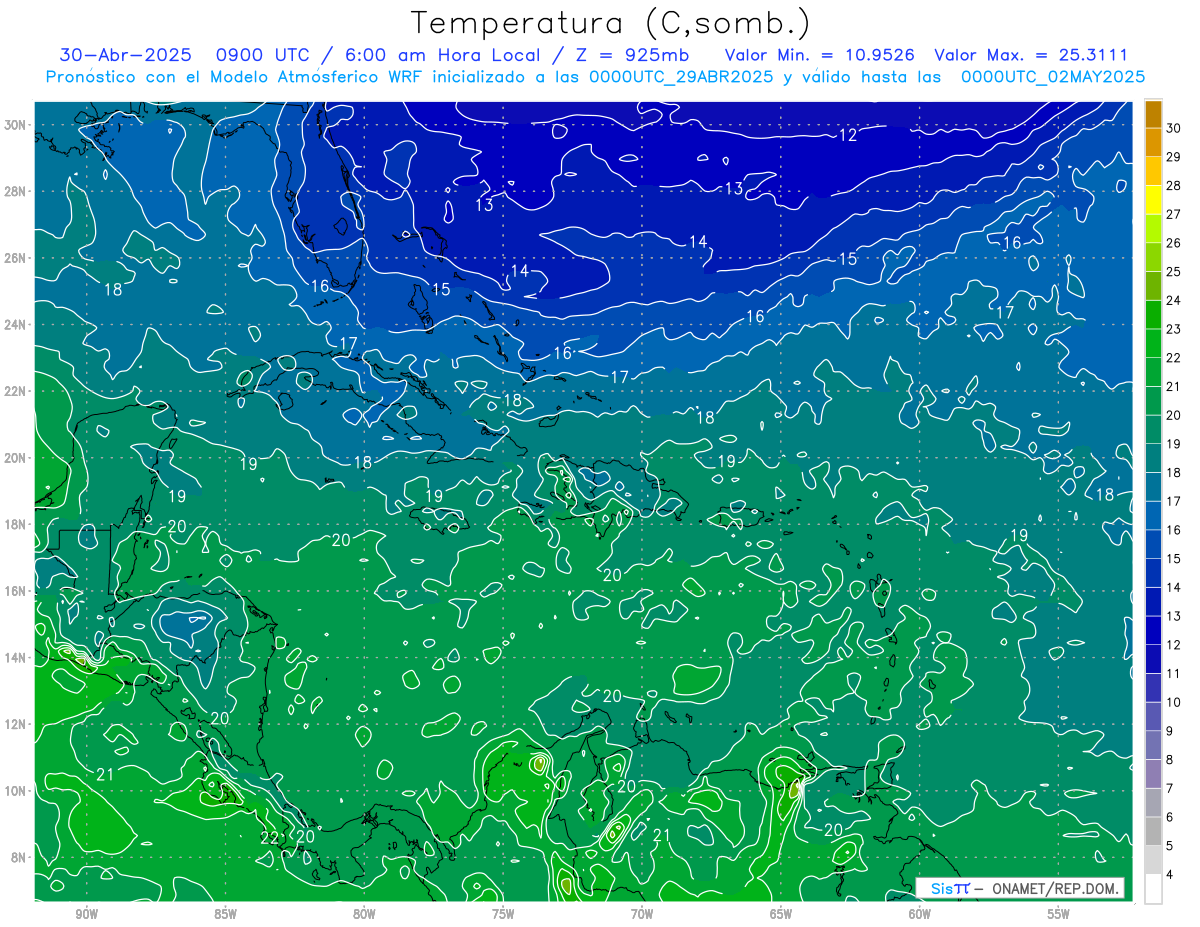Click the "7" value on the color legend
This screenshot has height=927, width=1200.
pos(1171,789)
